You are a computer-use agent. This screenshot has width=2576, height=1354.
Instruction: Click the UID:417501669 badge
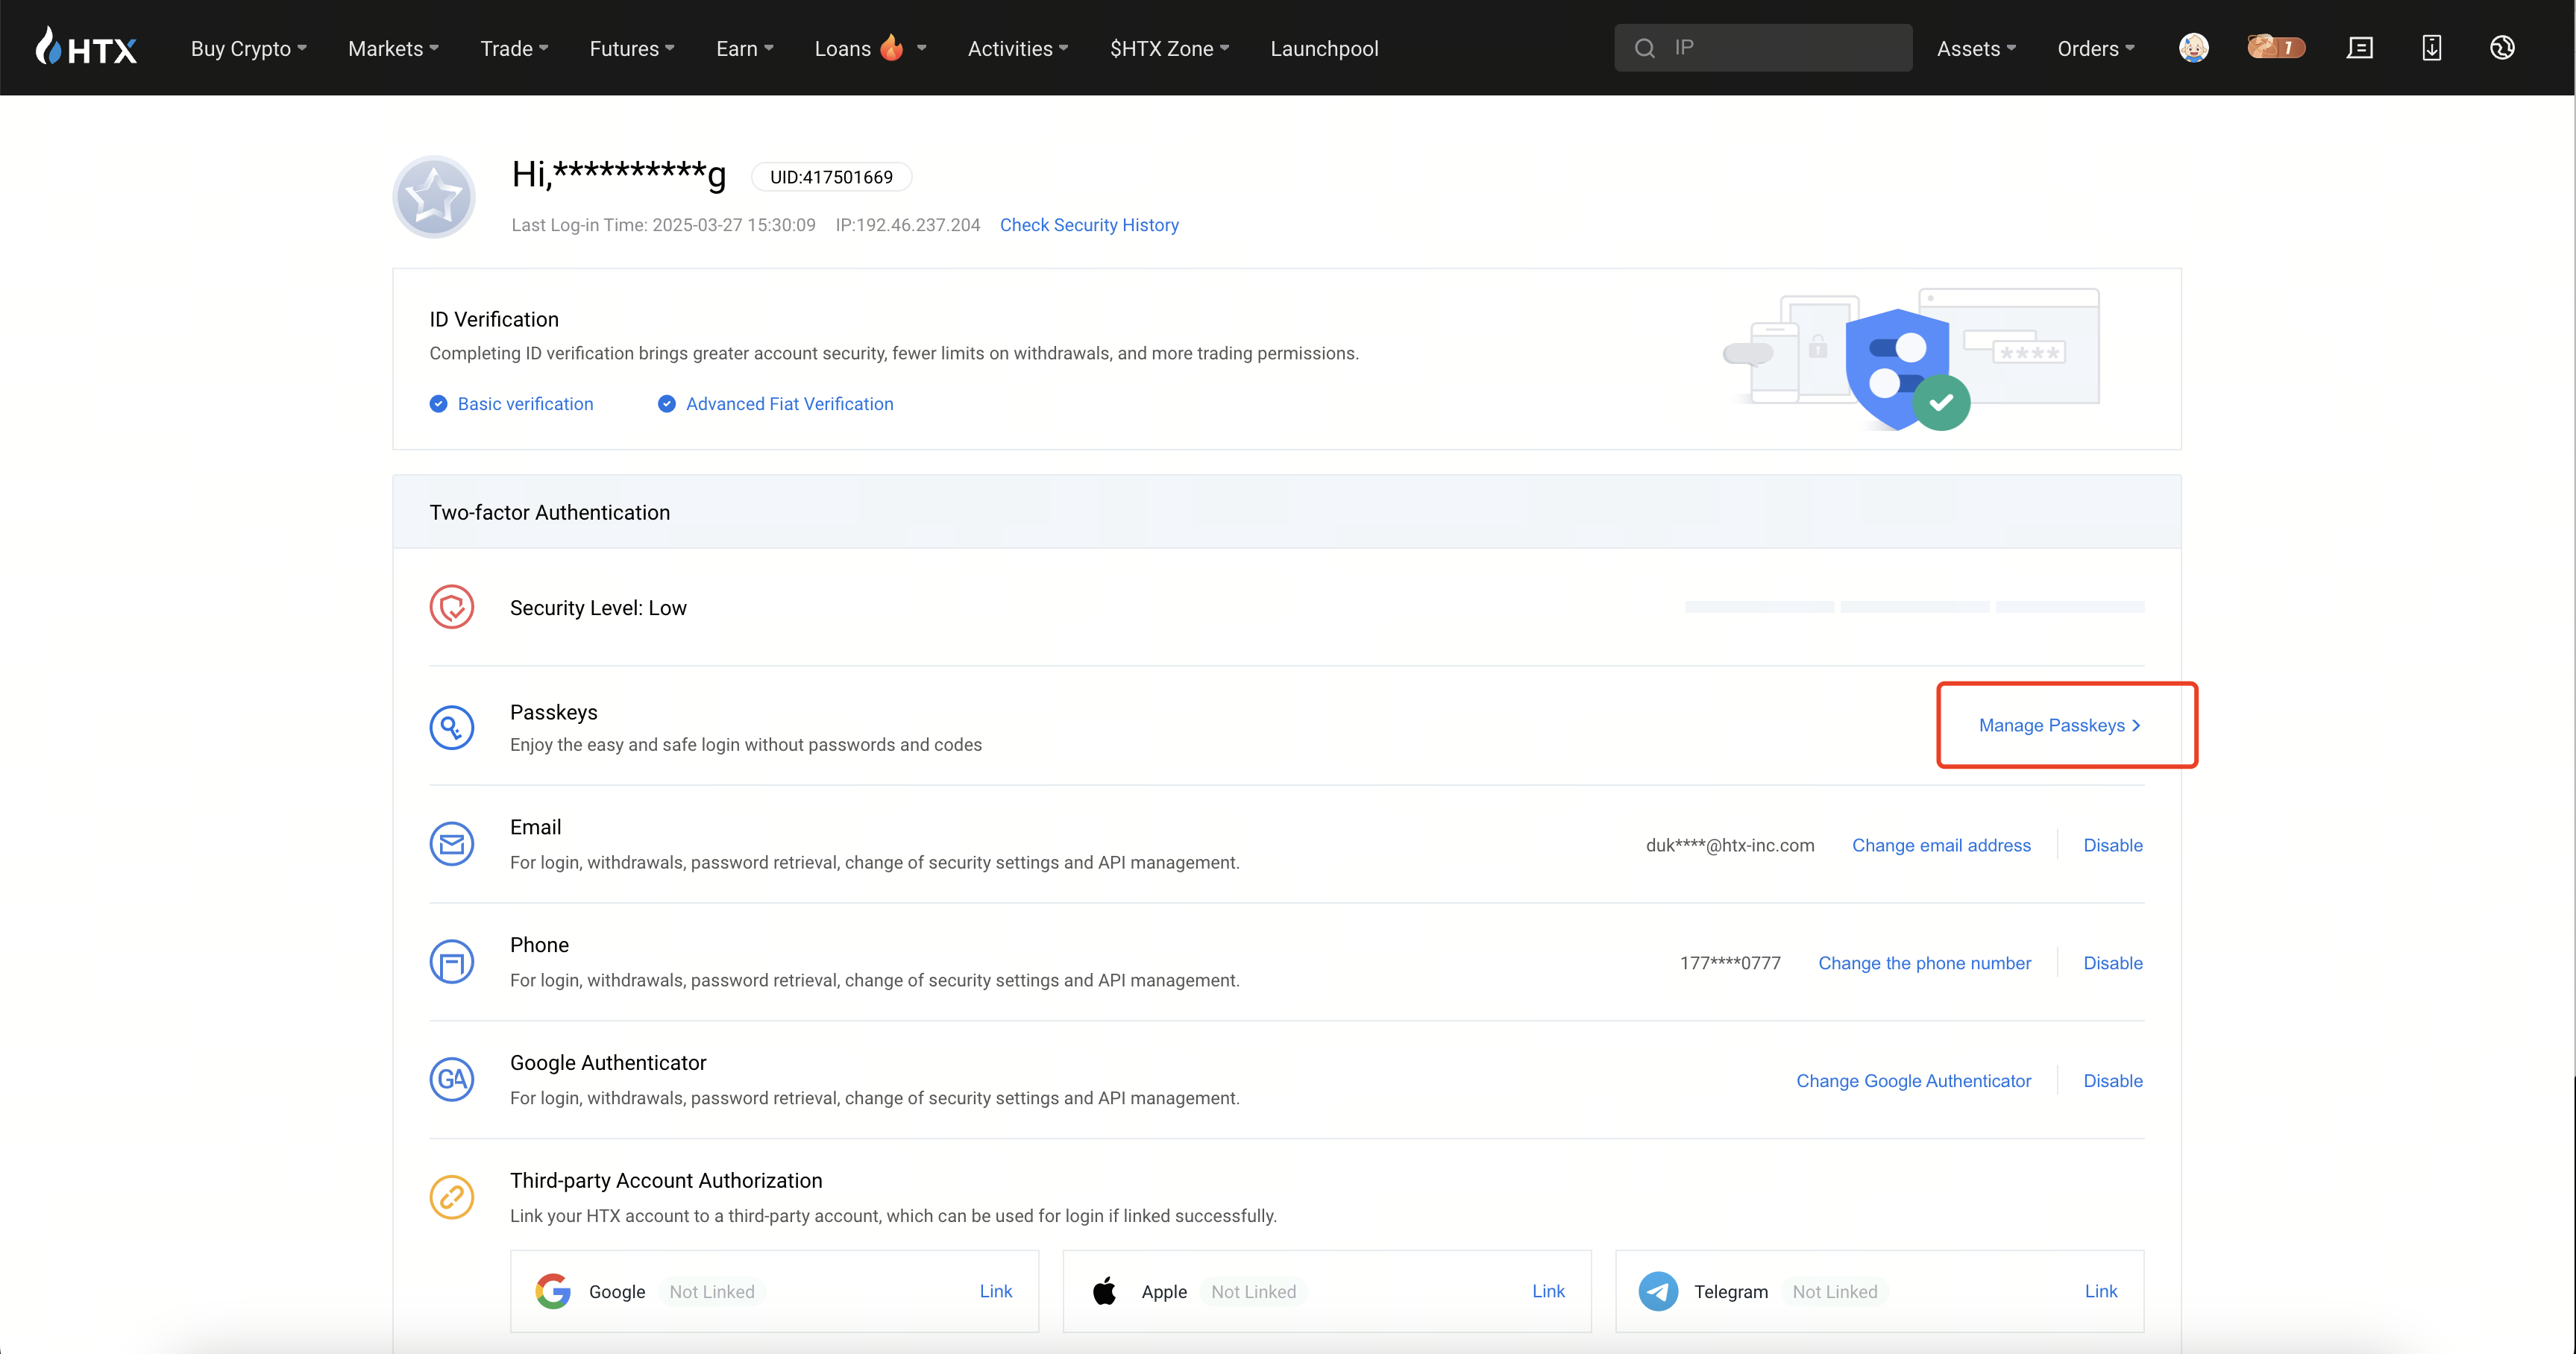[x=831, y=177]
